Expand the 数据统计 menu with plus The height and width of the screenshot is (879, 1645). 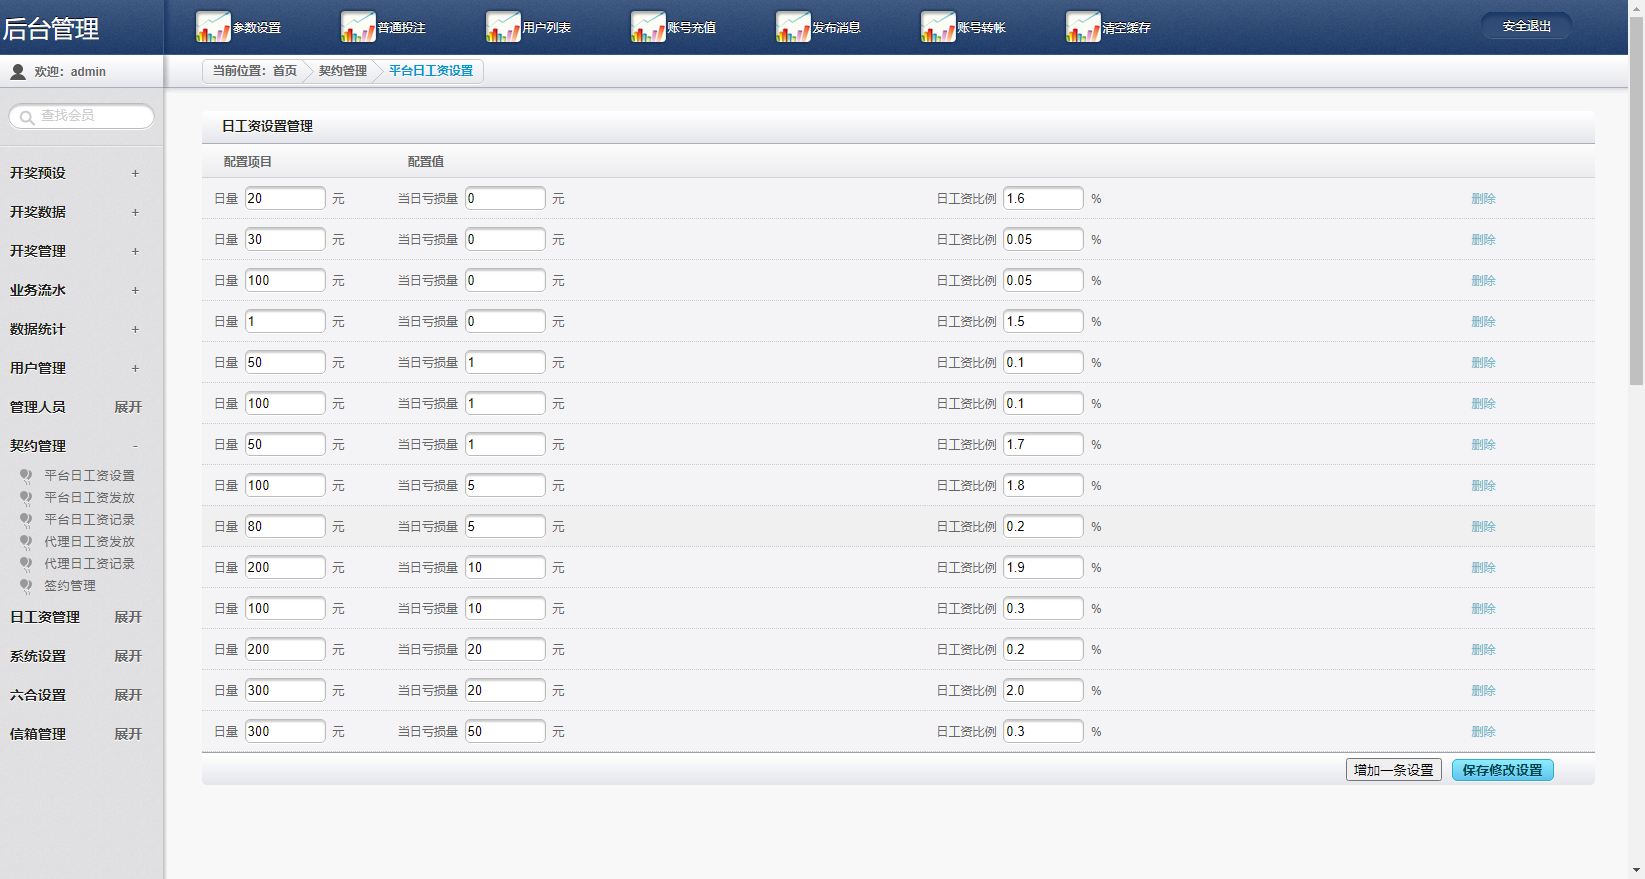135,330
